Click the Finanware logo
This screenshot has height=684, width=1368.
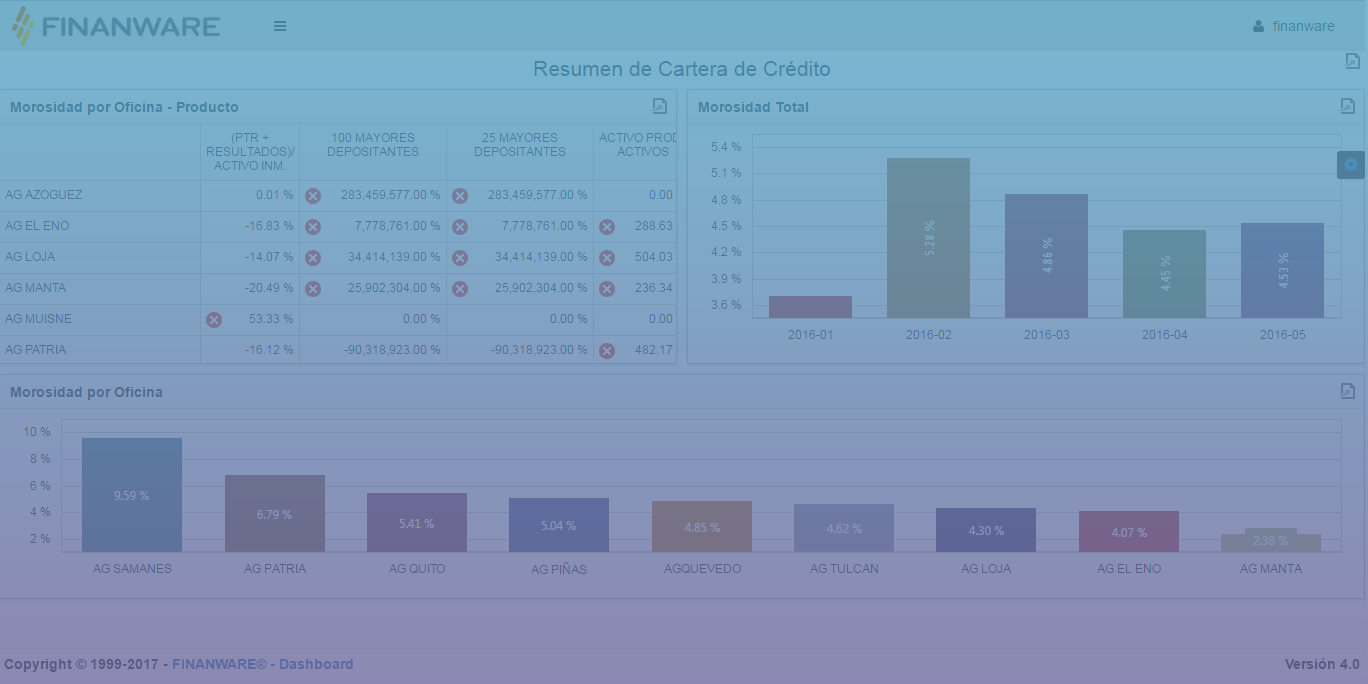[116, 26]
